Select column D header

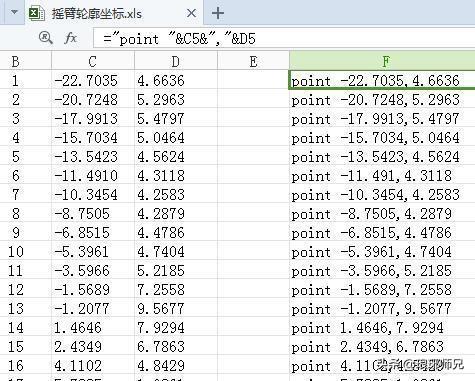176,61
